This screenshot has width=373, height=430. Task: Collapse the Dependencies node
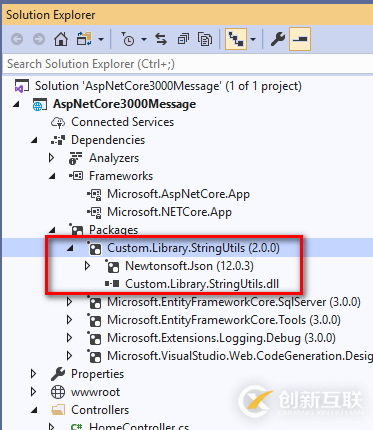[34, 141]
